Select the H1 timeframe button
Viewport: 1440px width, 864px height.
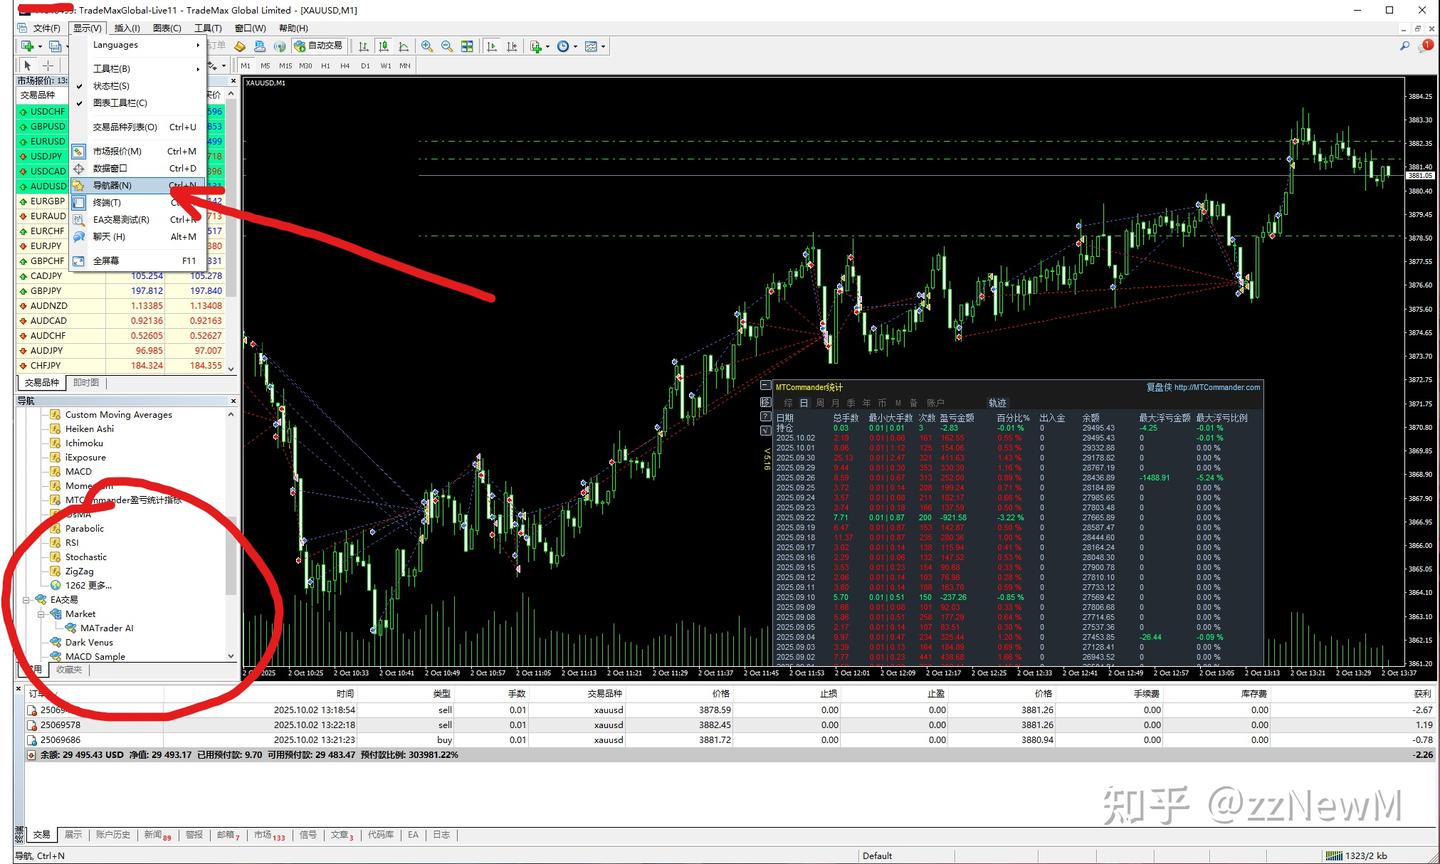[325, 66]
